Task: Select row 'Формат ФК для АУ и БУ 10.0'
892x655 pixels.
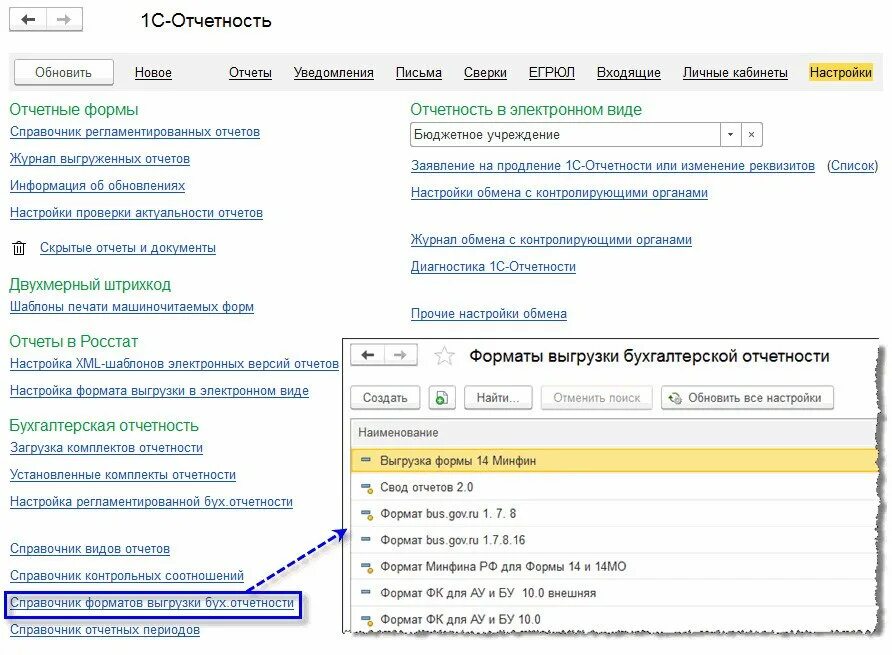Action: point(614,619)
